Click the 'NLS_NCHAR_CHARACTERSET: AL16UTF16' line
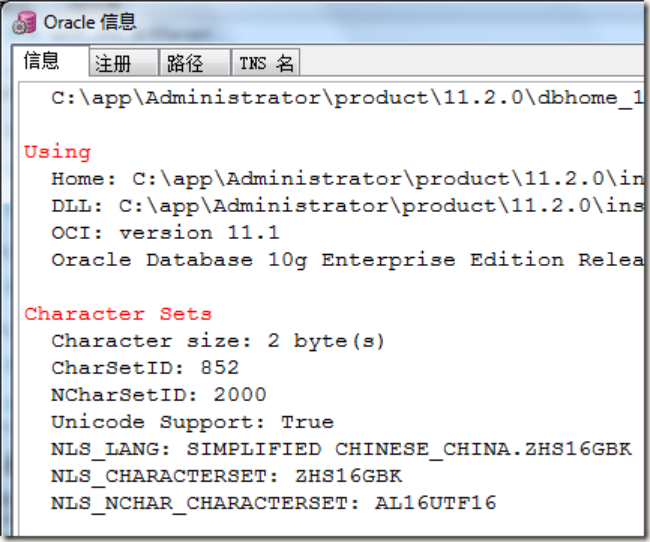The image size is (650, 542). 274,503
